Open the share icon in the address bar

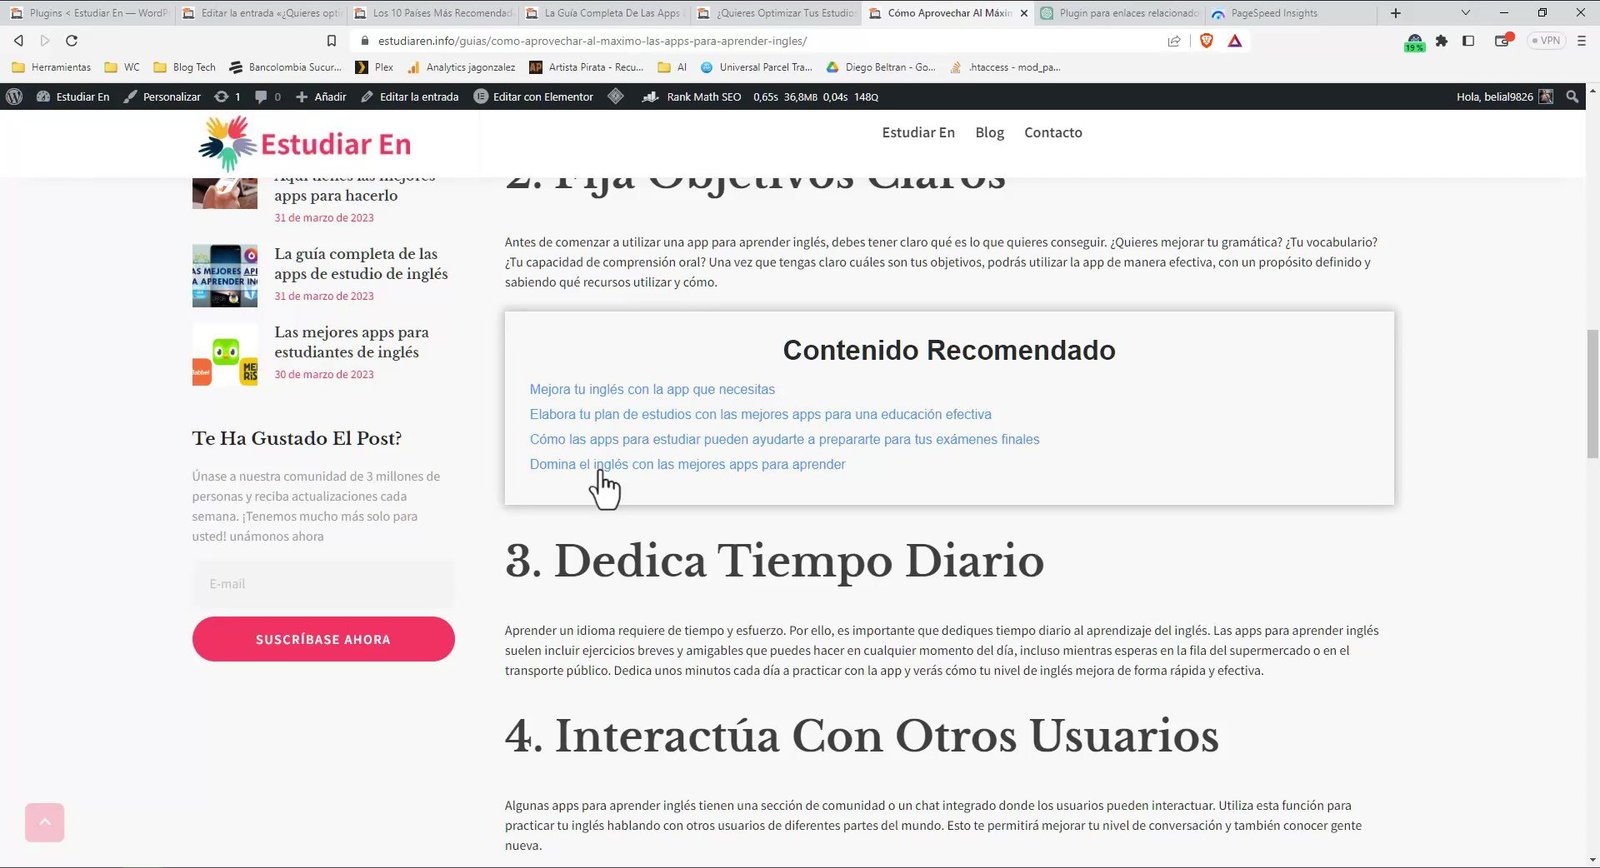point(1174,41)
